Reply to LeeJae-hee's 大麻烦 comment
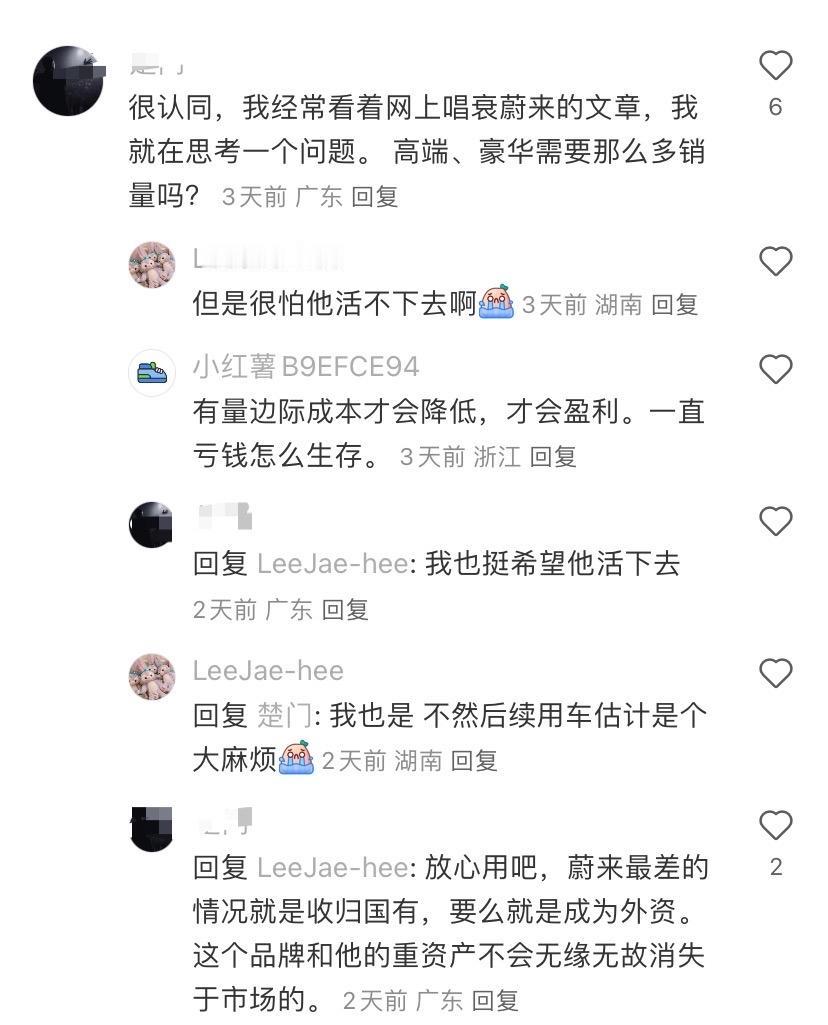The image size is (828, 1025). pyautogui.click(x=474, y=761)
